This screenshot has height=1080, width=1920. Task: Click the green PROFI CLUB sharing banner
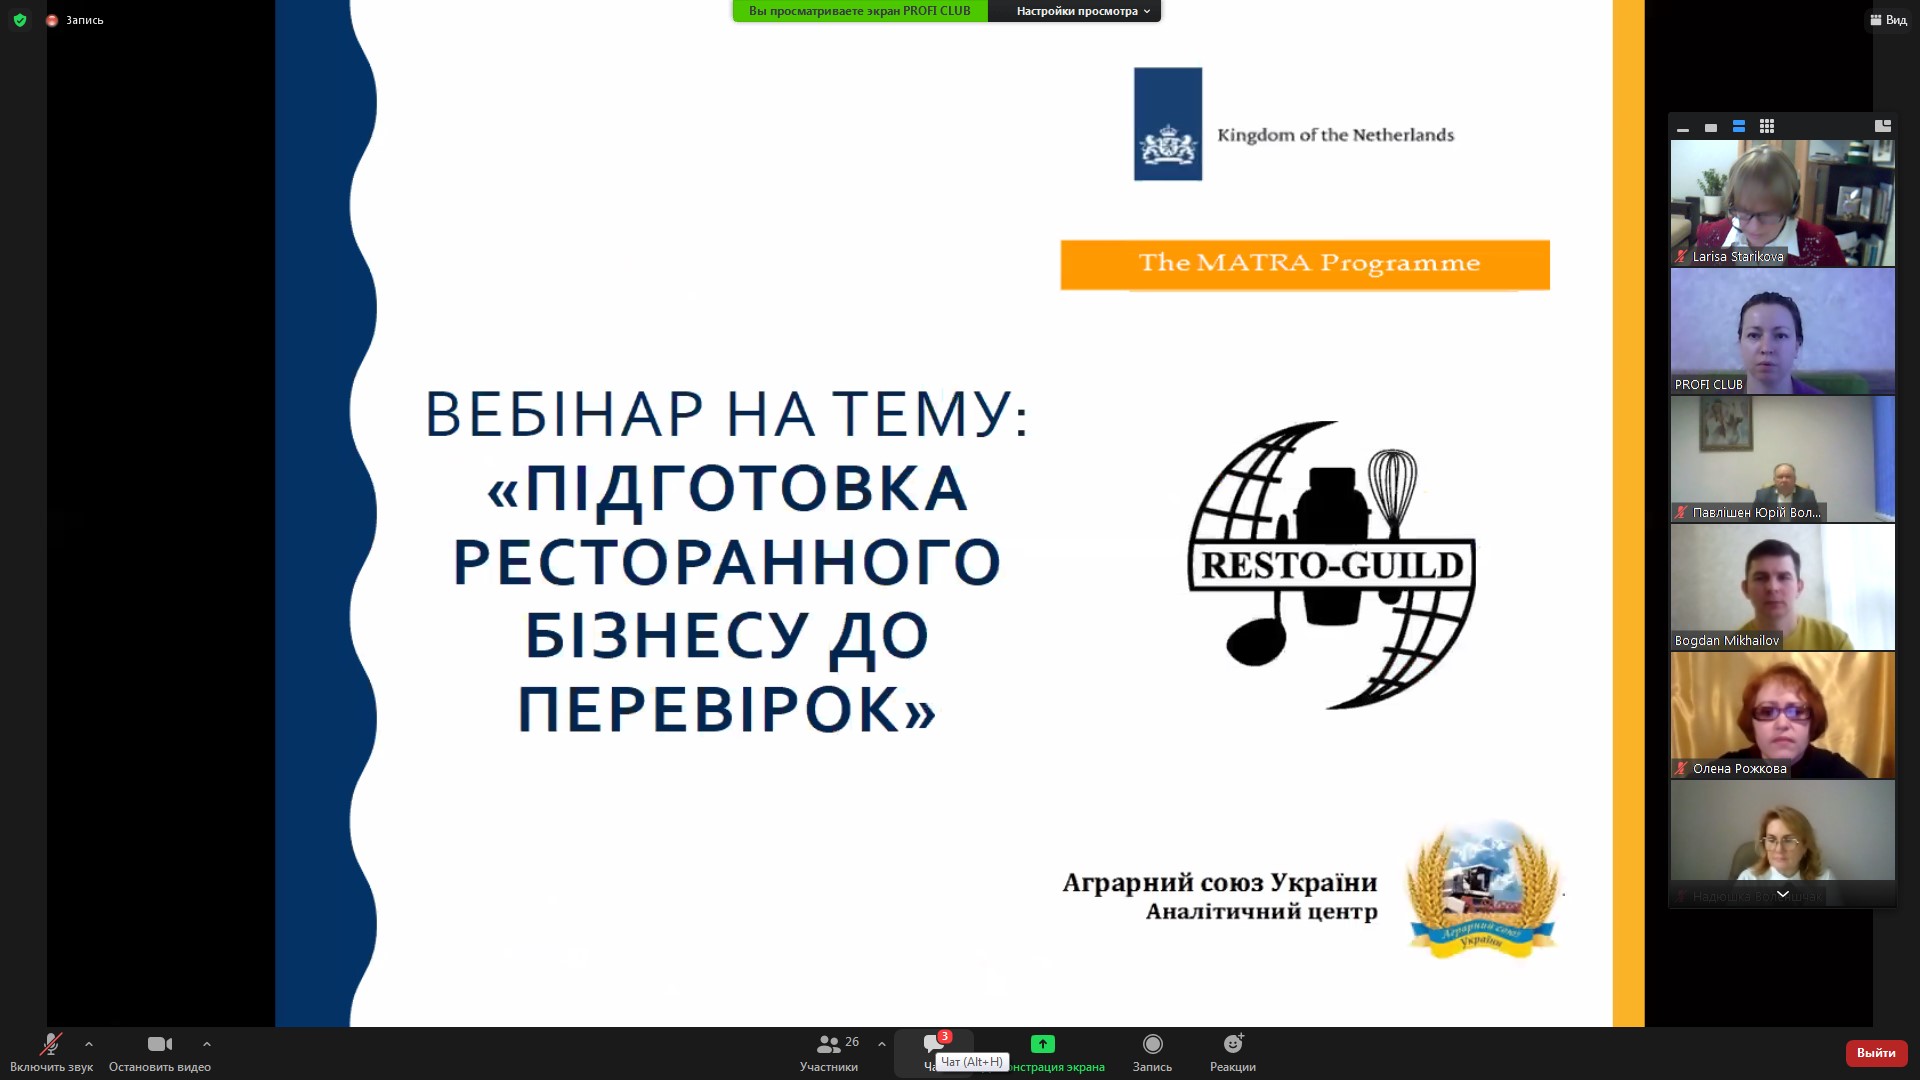click(x=860, y=11)
